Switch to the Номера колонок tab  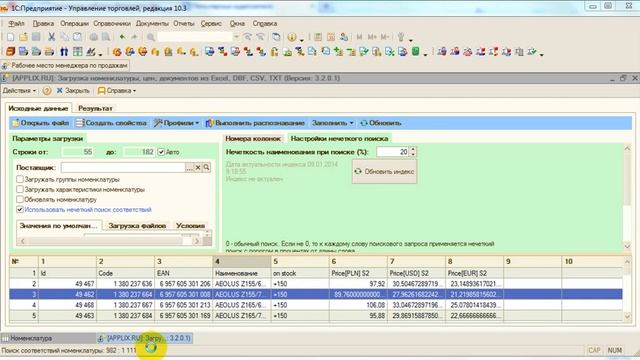pyautogui.click(x=253, y=138)
